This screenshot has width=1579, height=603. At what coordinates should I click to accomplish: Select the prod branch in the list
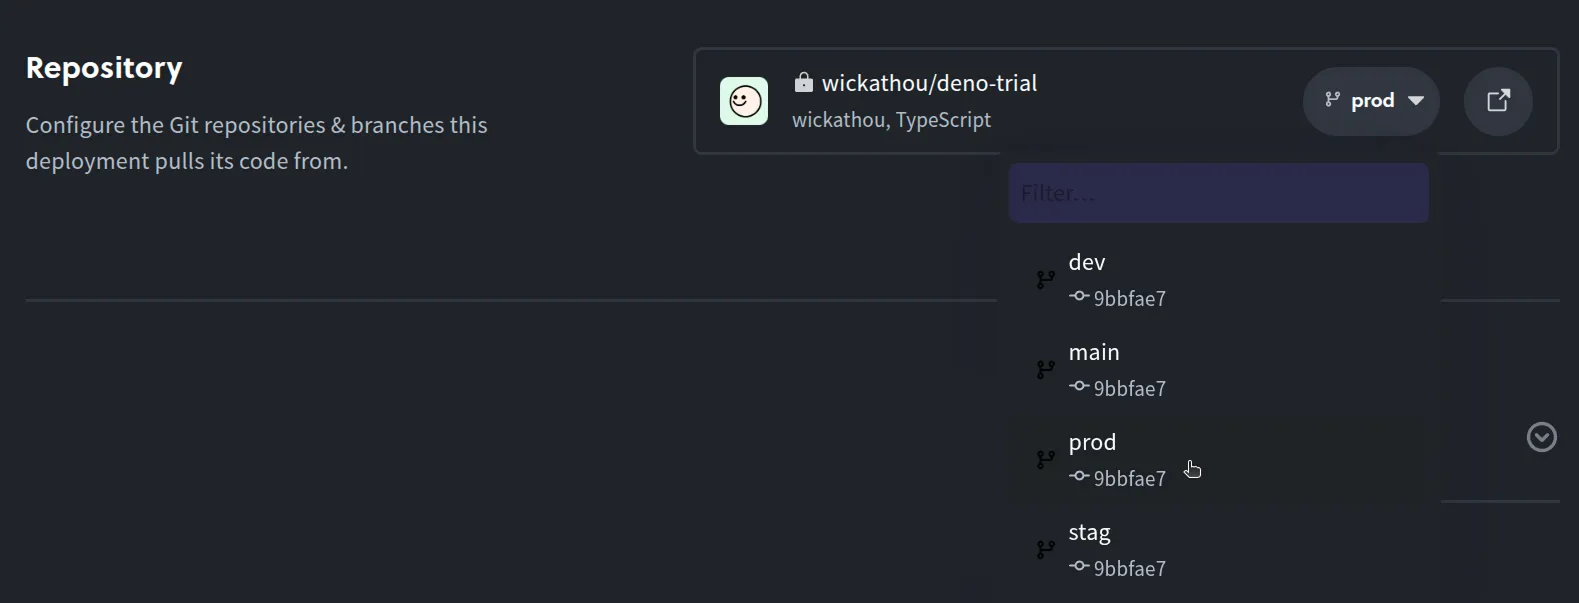[1092, 442]
